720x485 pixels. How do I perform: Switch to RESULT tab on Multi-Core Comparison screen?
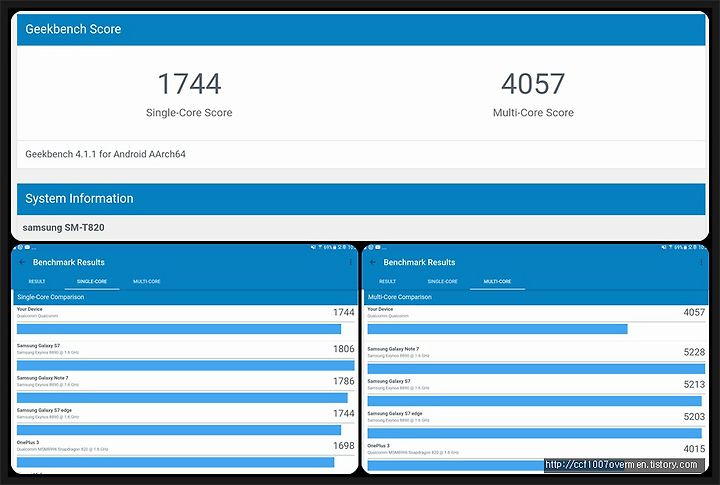(x=388, y=281)
